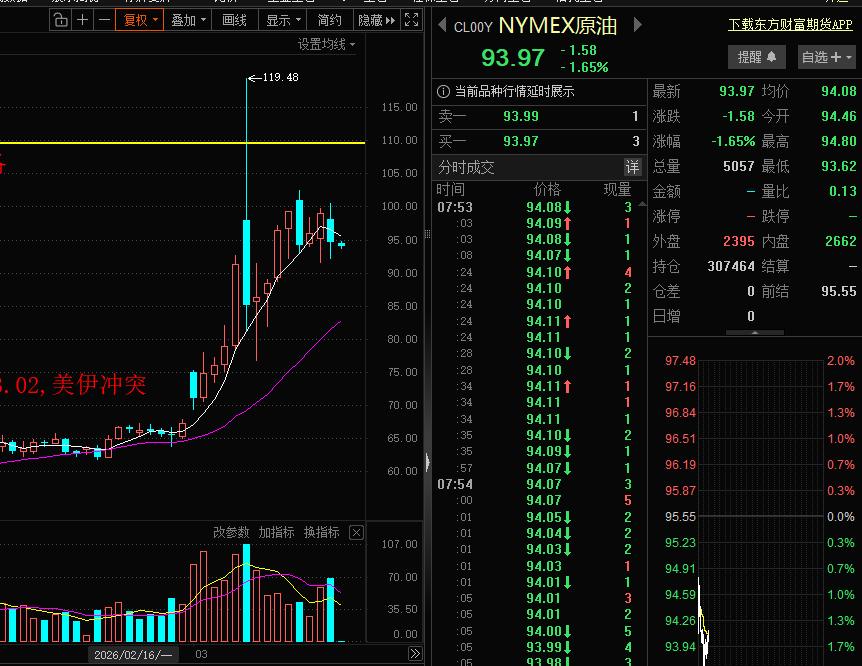
Task: Toggle fullscreen chart icon
Action: [x=412, y=20]
